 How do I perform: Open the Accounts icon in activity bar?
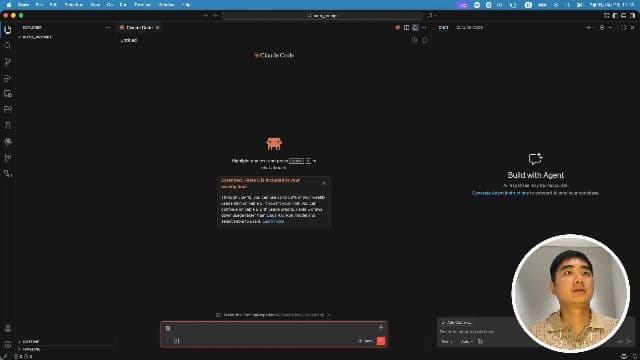coord(7,328)
